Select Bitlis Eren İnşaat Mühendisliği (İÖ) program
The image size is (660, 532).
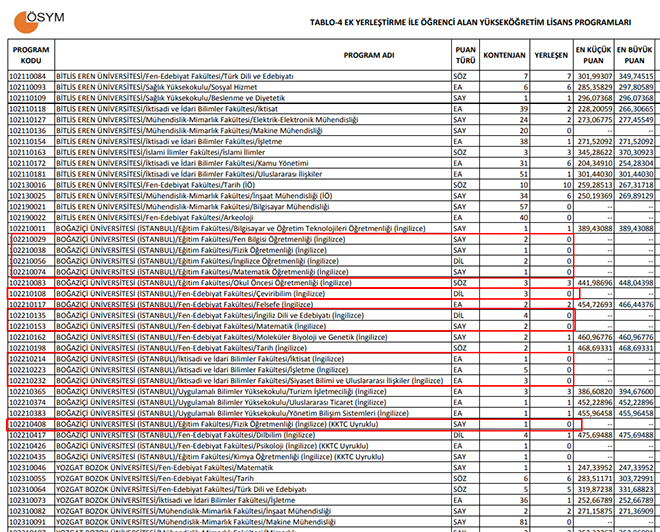(x=194, y=196)
